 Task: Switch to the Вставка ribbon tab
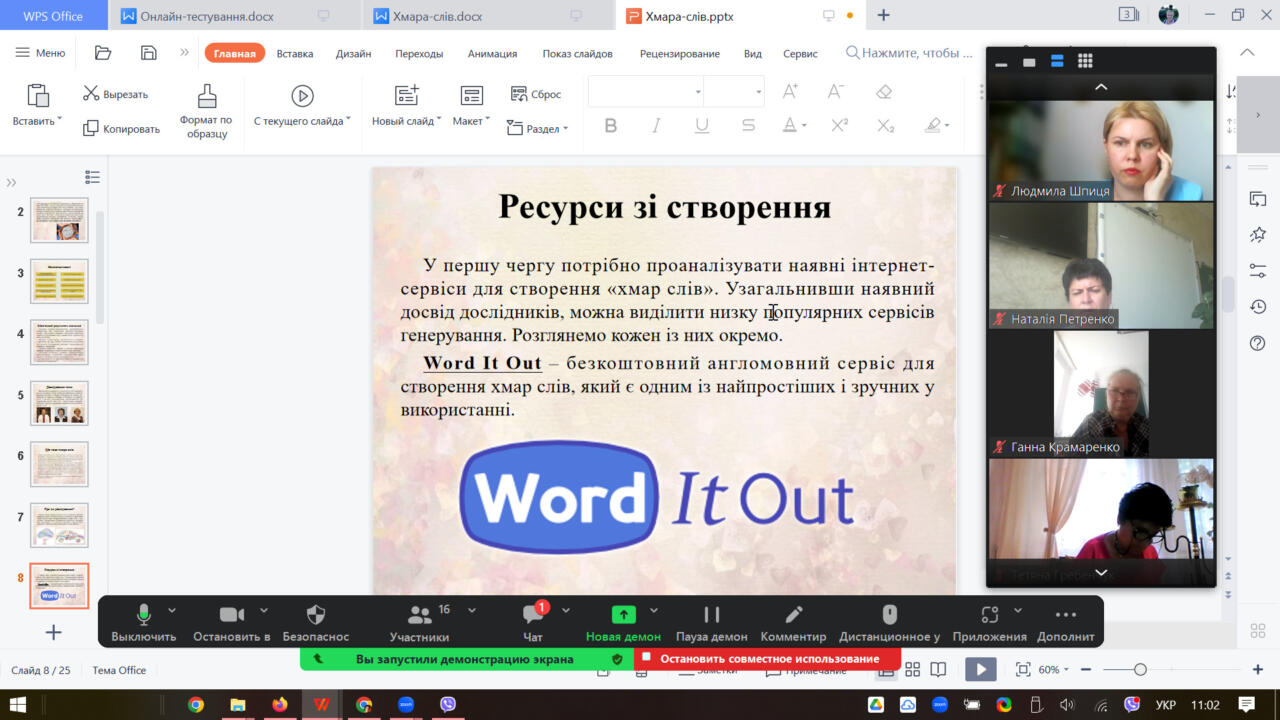[295, 54]
